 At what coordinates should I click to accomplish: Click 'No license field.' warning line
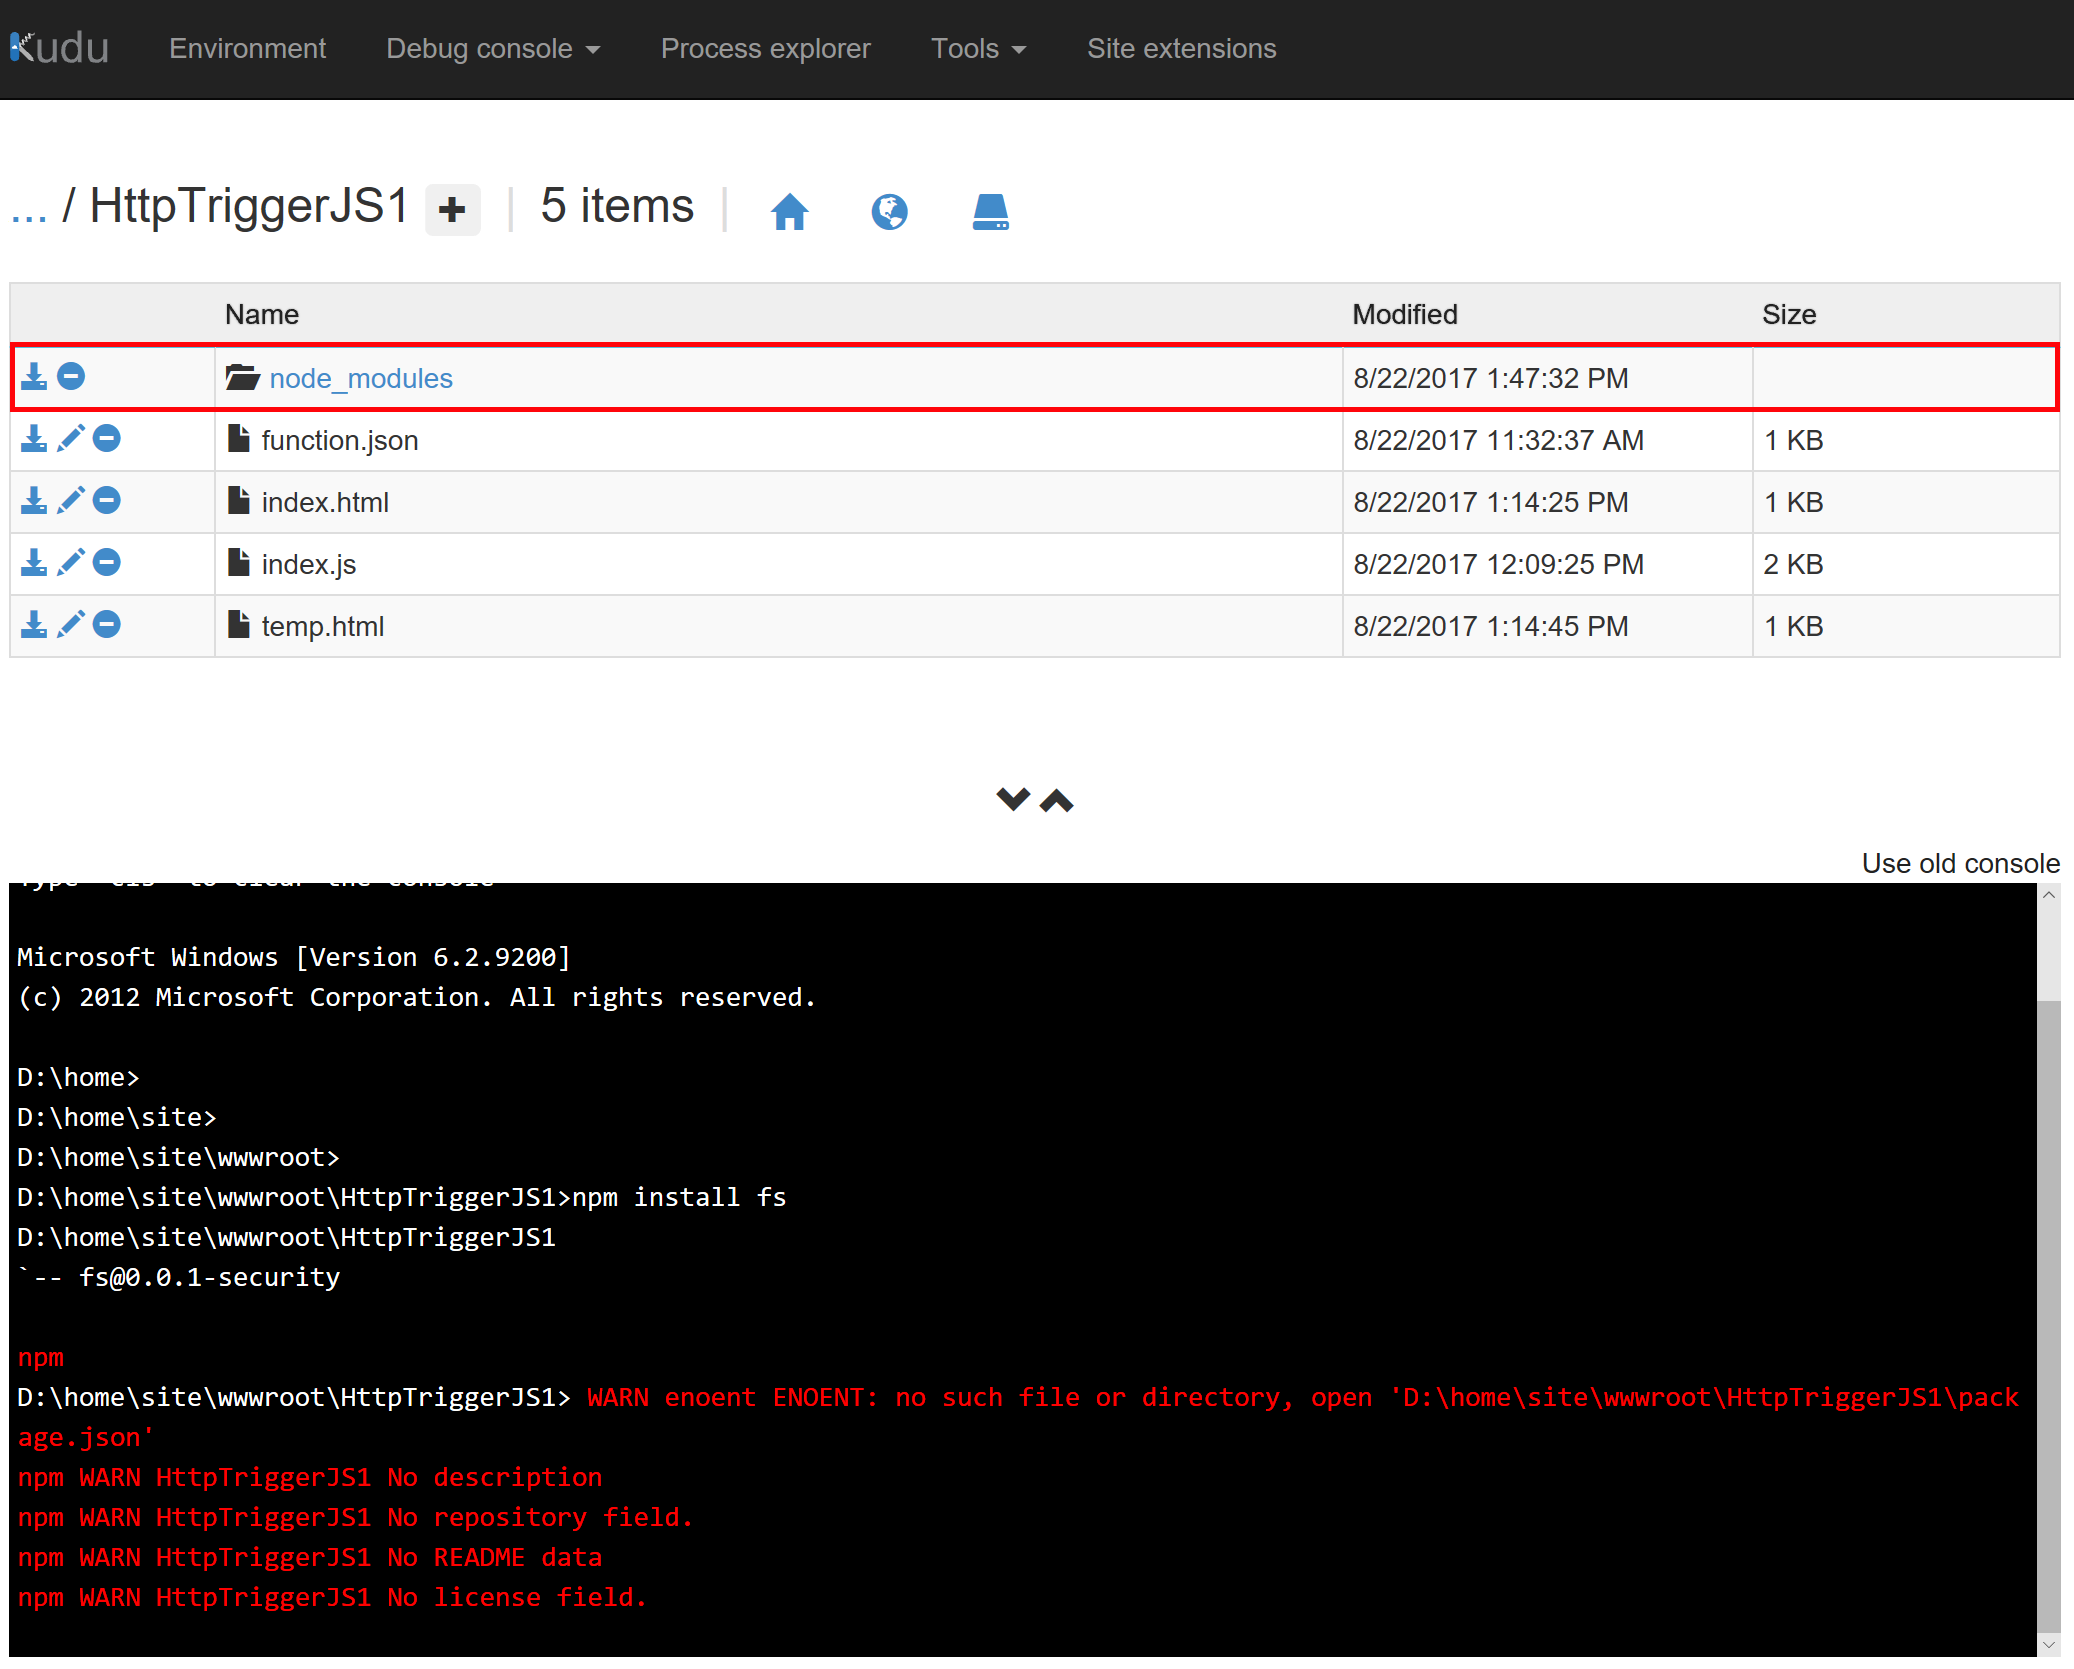pos(332,1597)
